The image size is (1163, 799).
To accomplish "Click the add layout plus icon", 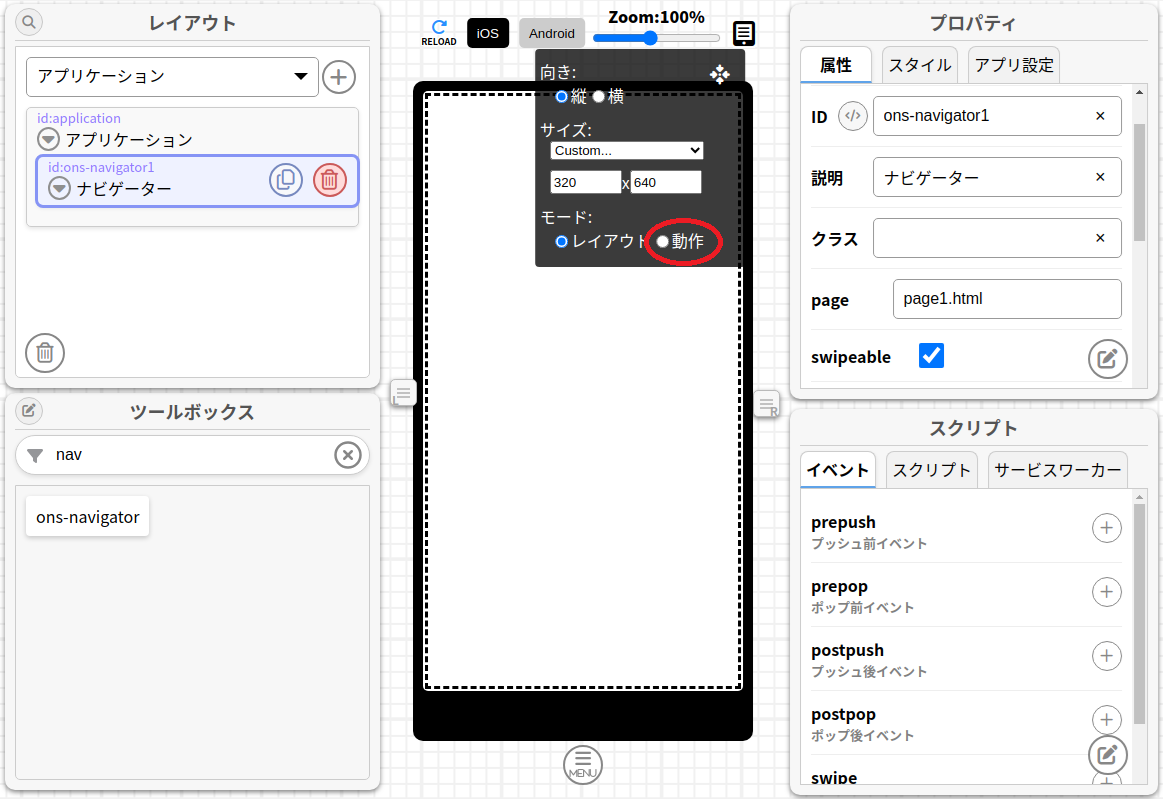I will pyautogui.click(x=339, y=77).
